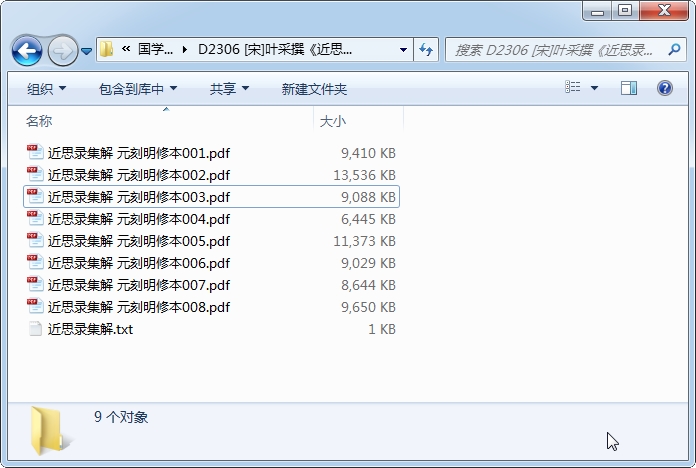The image size is (696, 468).
Task: Click the folder icon in address bar
Action: [107, 49]
